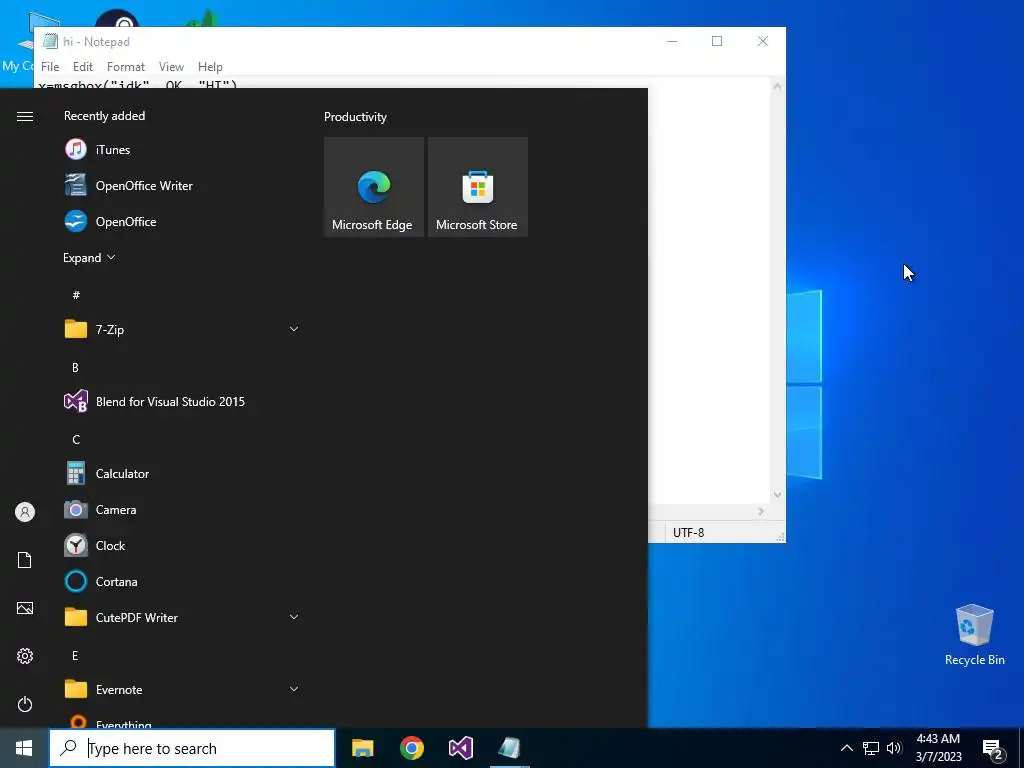Viewport: 1024px width, 768px height.
Task: Expand the CutePDF Writer chevron
Action: pos(294,617)
